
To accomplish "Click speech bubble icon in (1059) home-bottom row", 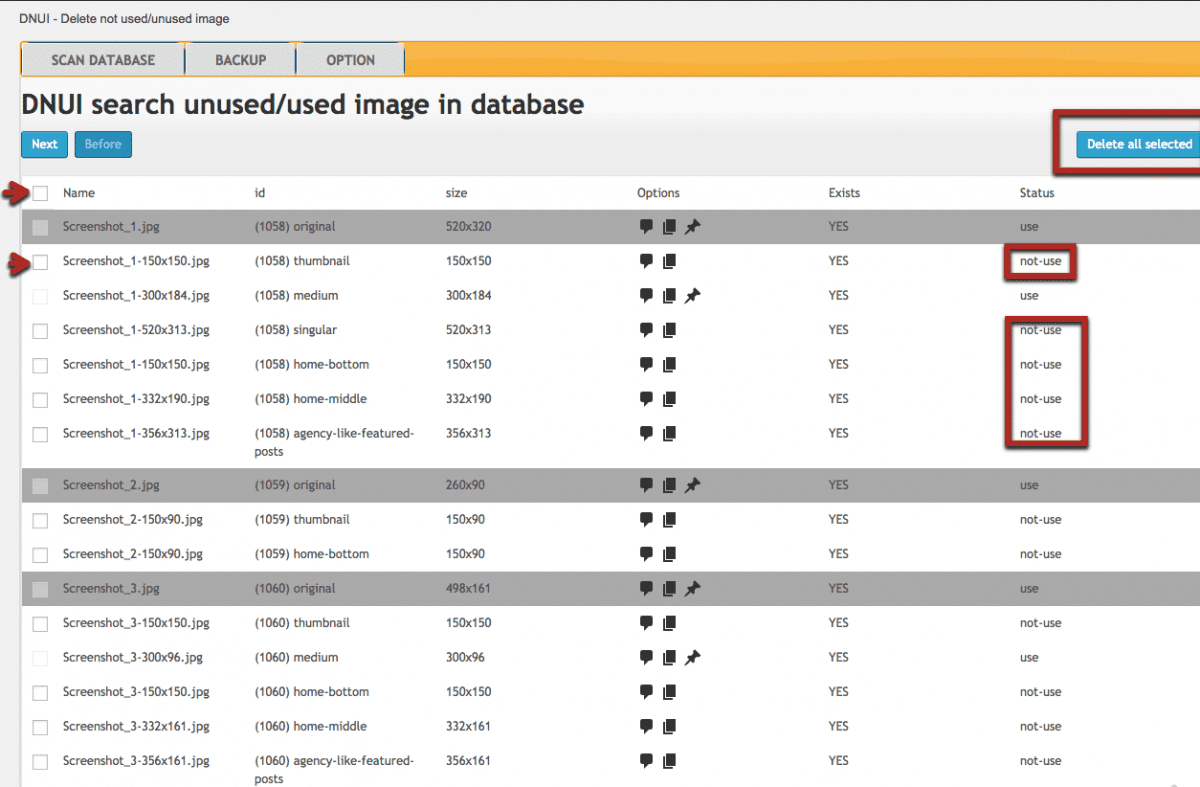I will (x=646, y=555).
